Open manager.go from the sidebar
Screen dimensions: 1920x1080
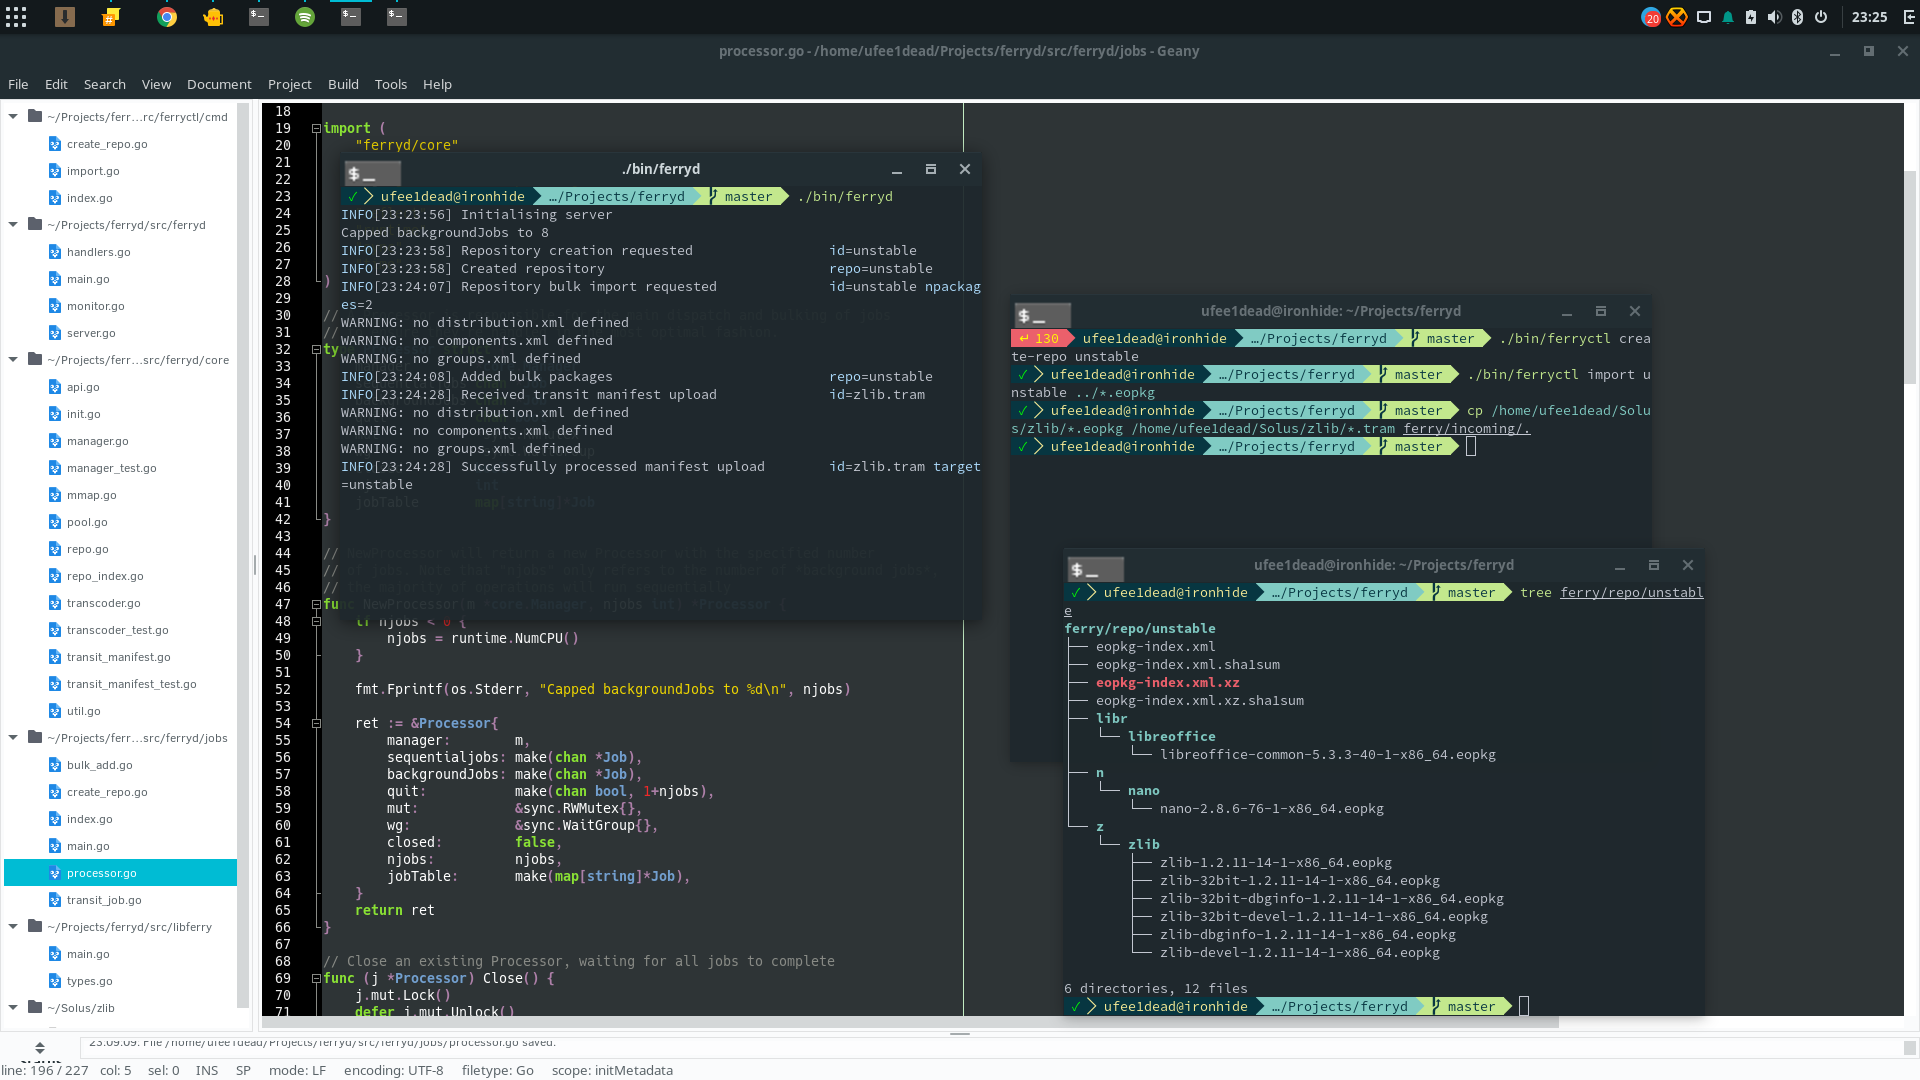point(98,441)
